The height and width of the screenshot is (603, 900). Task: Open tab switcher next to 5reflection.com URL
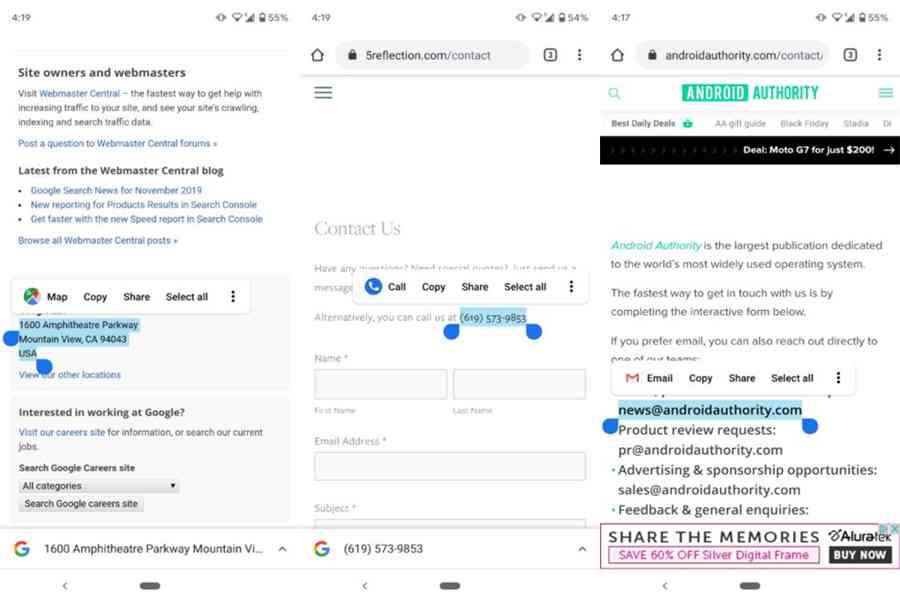550,55
